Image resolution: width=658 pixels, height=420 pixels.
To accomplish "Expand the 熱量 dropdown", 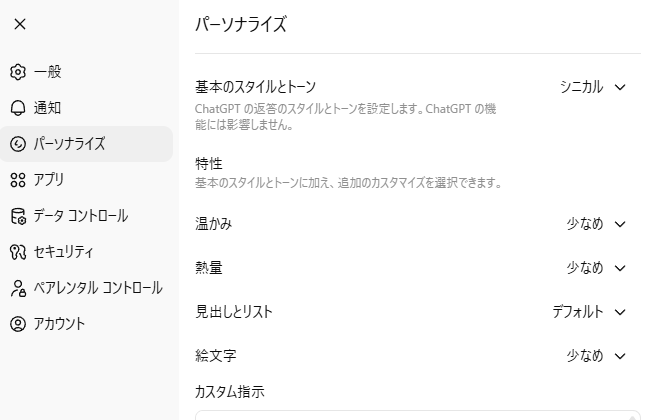I will pyautogui.click(x=596, y=268).
